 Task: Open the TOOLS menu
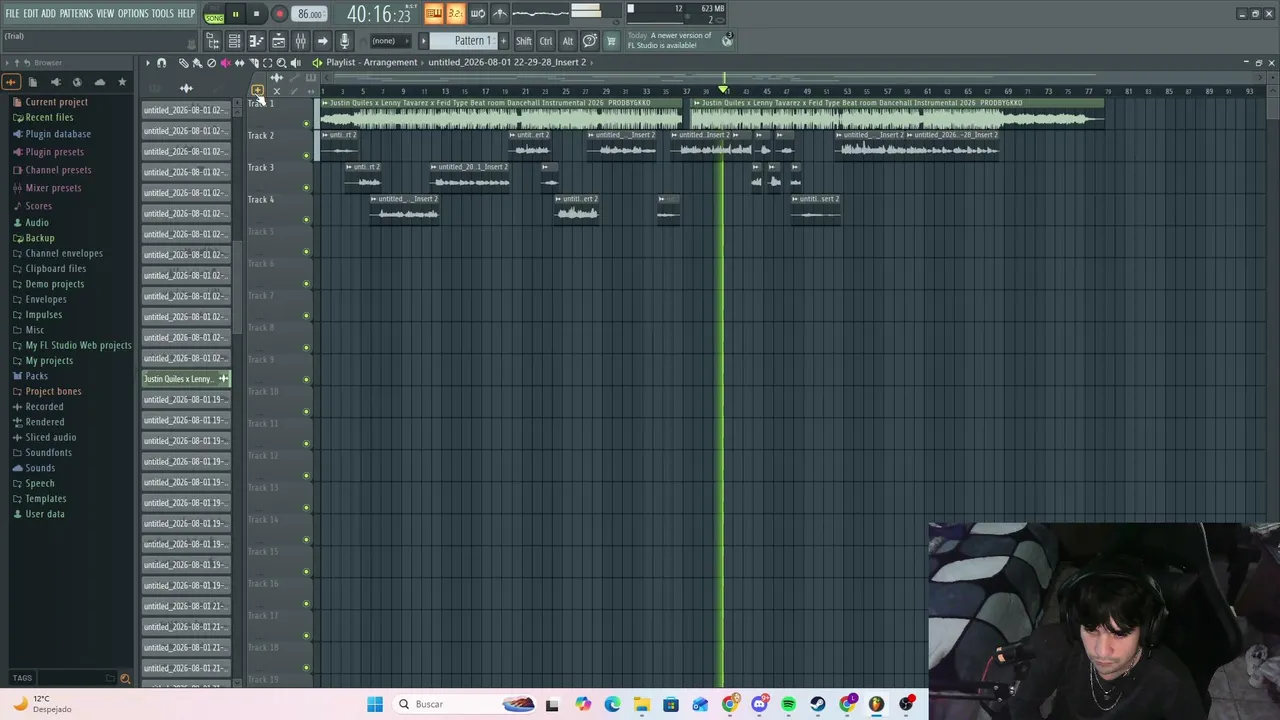pyautogui.click(x=163, y=13)
